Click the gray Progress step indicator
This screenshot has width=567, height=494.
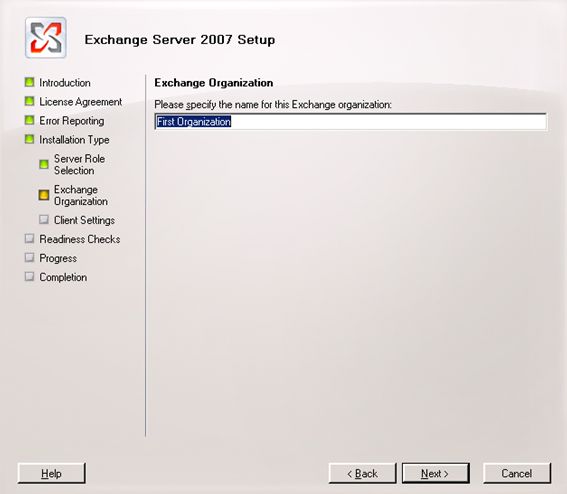(29, 257)
